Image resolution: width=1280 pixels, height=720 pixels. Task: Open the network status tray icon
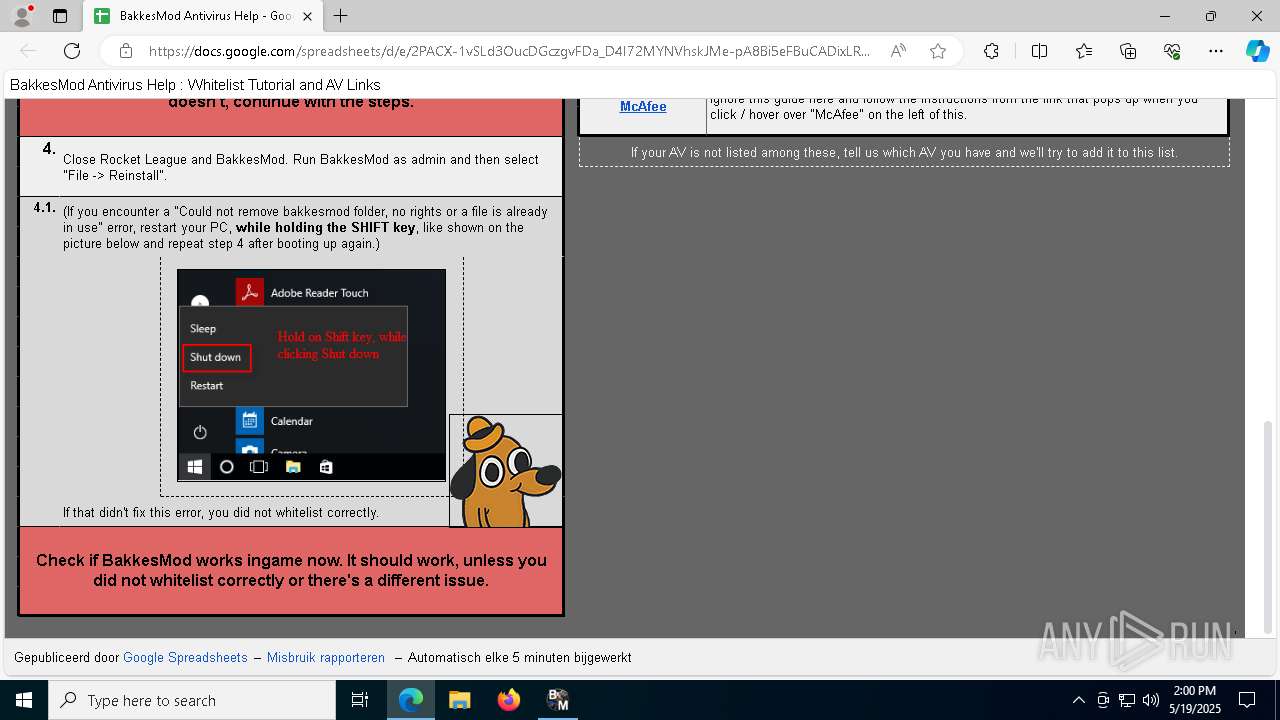coord(1127,700)
